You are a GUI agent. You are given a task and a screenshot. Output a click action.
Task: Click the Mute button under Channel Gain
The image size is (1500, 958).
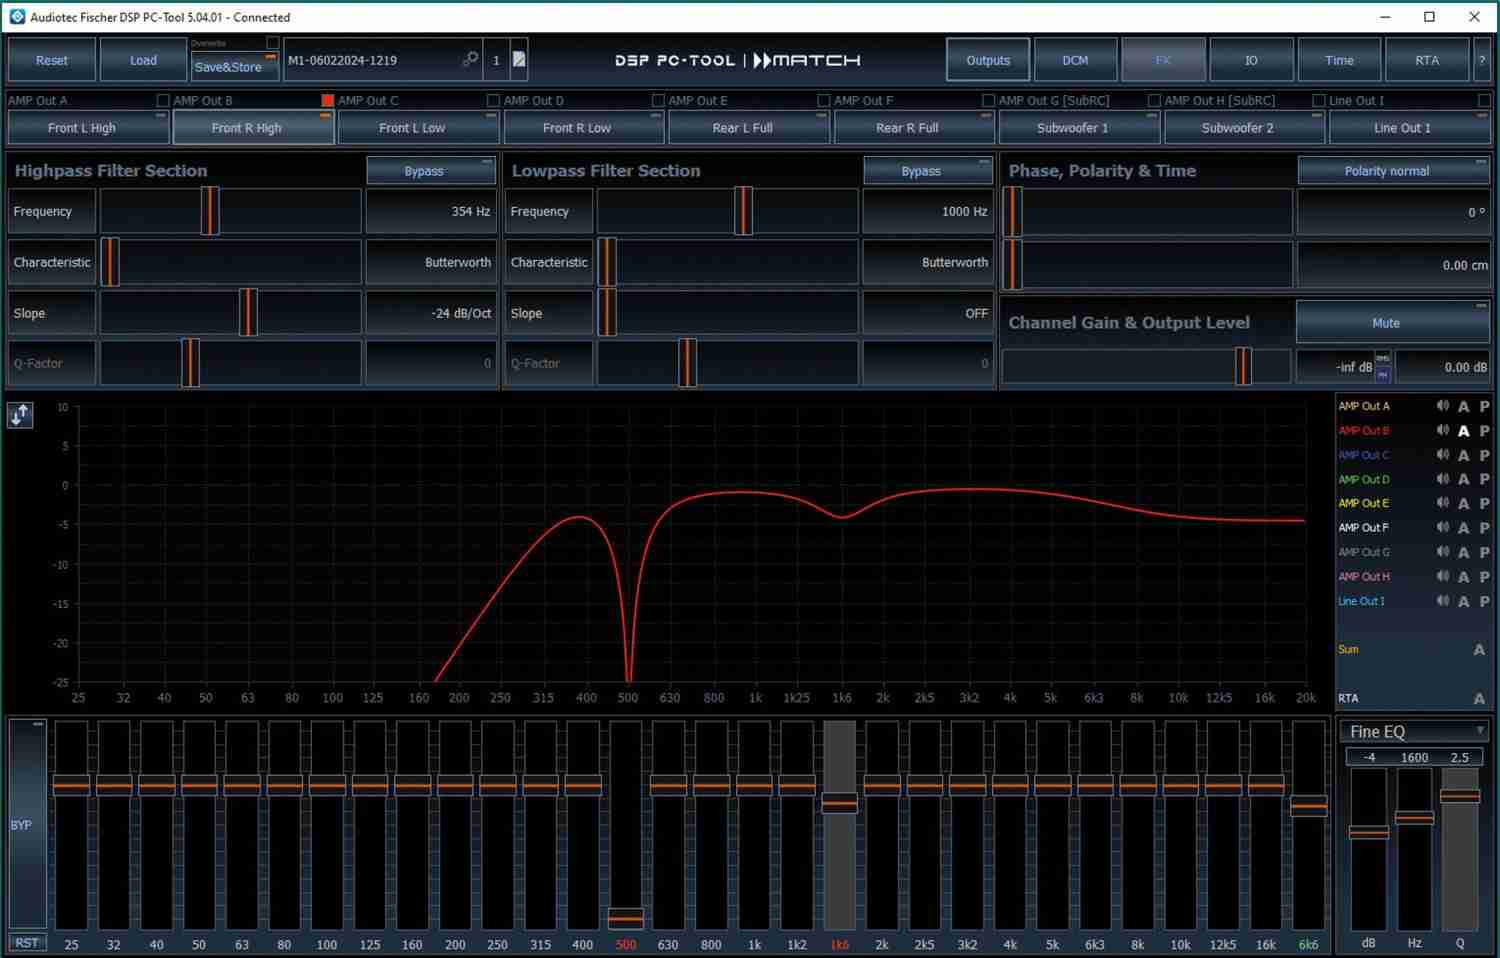coord(1393,323)
